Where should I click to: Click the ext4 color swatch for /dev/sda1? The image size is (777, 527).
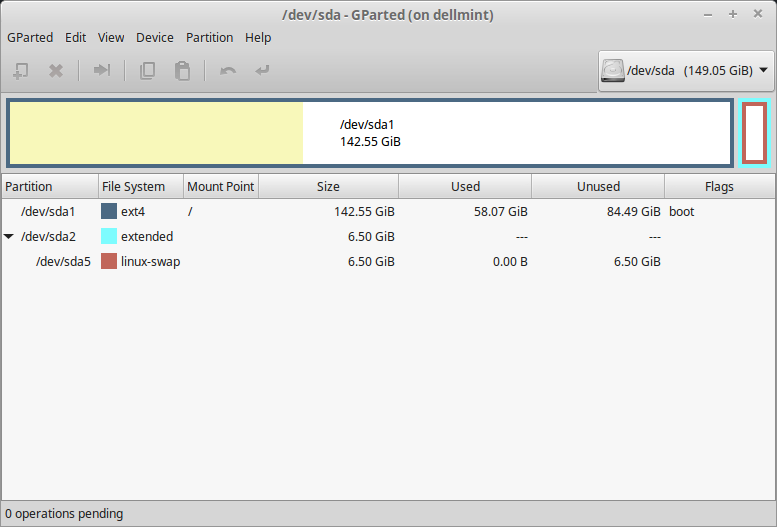click(x=109, y=212)
